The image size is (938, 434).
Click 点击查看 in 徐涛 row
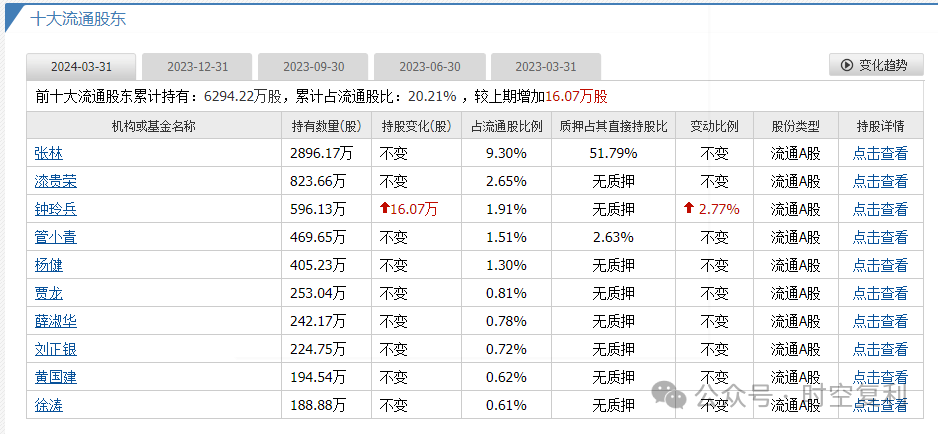click(x=880, y=405)
